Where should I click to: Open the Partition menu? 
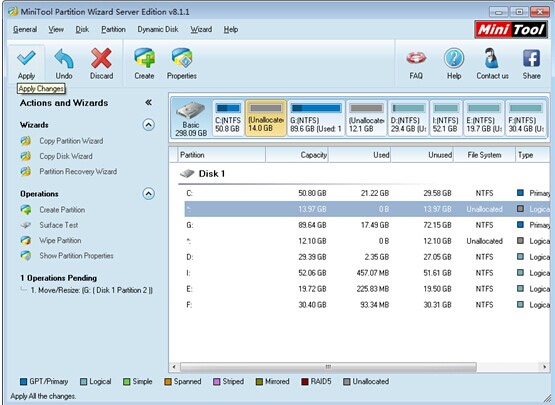[x=113, y=29]
